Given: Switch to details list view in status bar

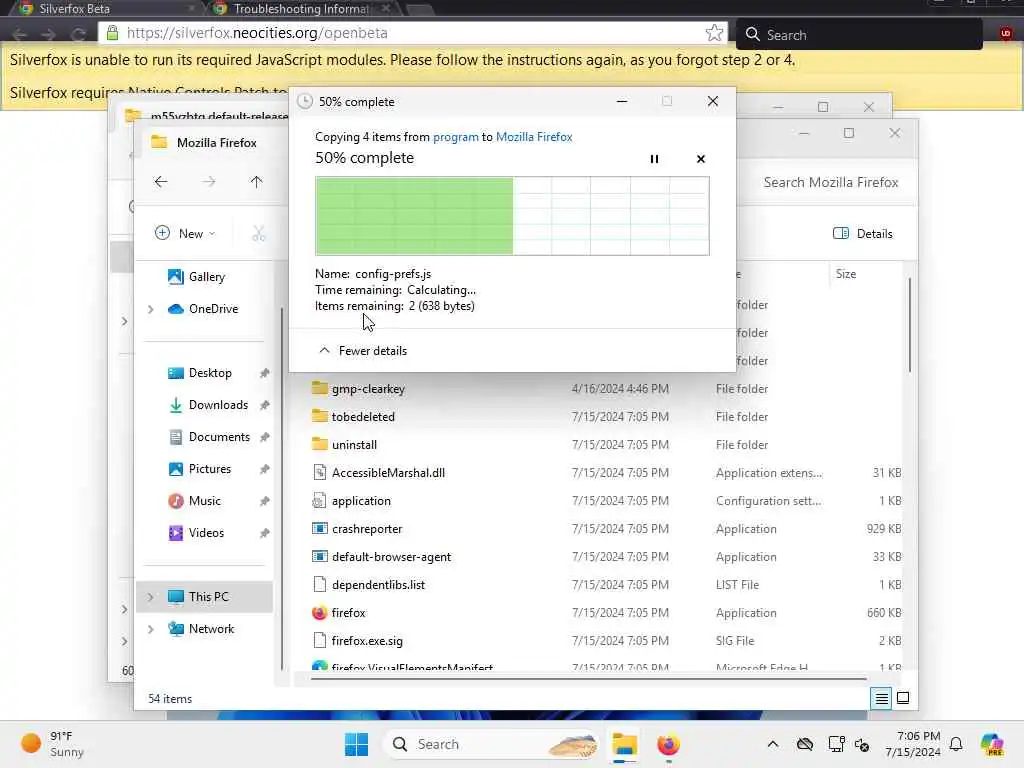Looking at the screenshot, I should (881, 699).
